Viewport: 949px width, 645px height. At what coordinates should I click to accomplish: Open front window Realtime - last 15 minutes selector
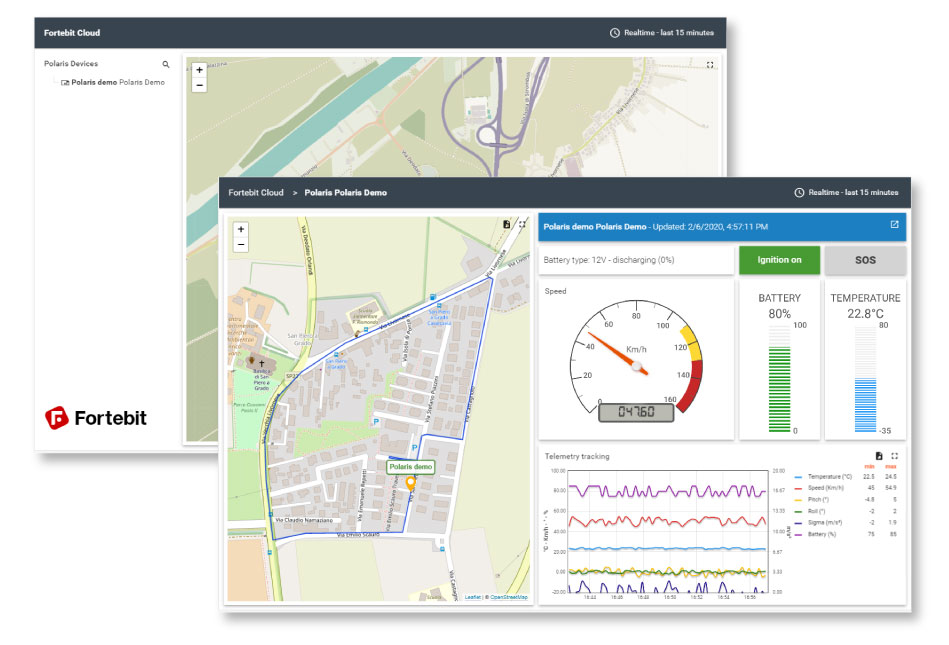(x=846, y=192)
